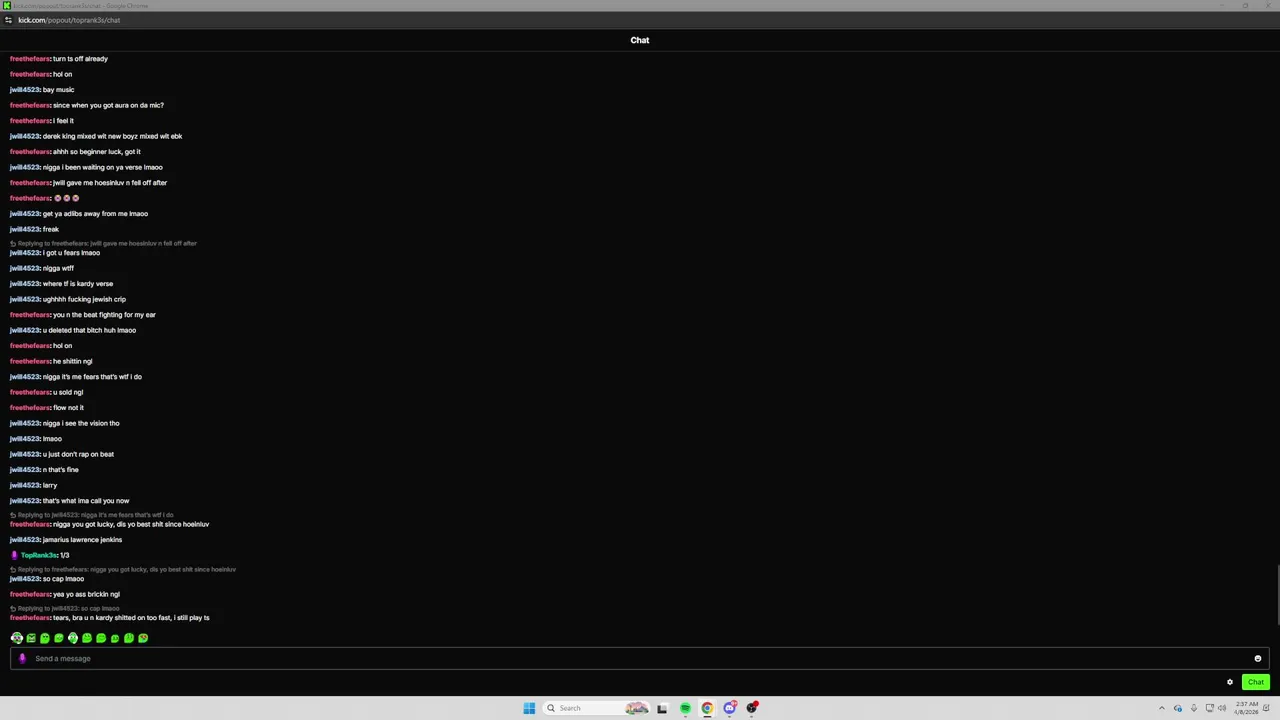View site information icon beside kick.com URL
Screen dimensions: 1280x720
click(x=8, y=20)
